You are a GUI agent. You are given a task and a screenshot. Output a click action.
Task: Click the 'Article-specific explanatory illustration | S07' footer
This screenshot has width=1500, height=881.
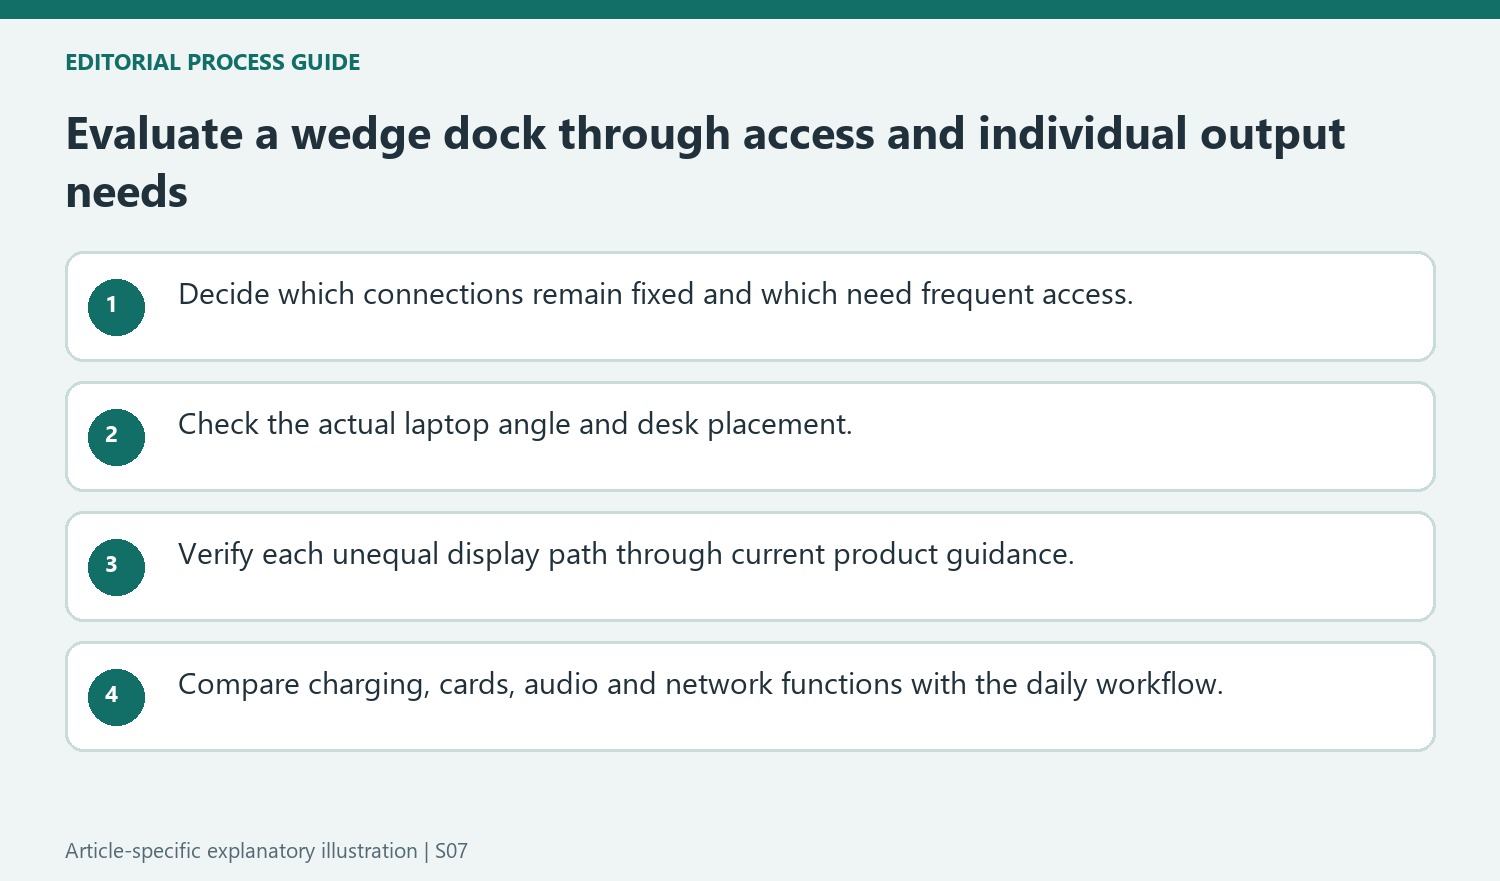[266, 851]
